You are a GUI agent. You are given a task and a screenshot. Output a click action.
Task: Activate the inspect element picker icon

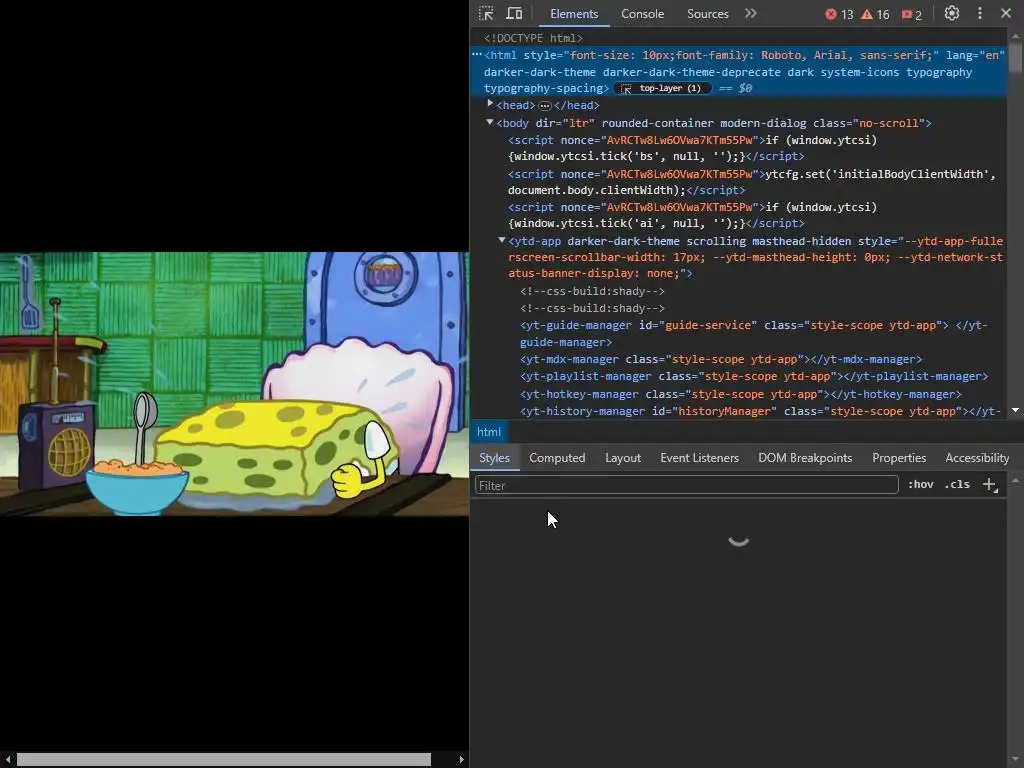486,14
